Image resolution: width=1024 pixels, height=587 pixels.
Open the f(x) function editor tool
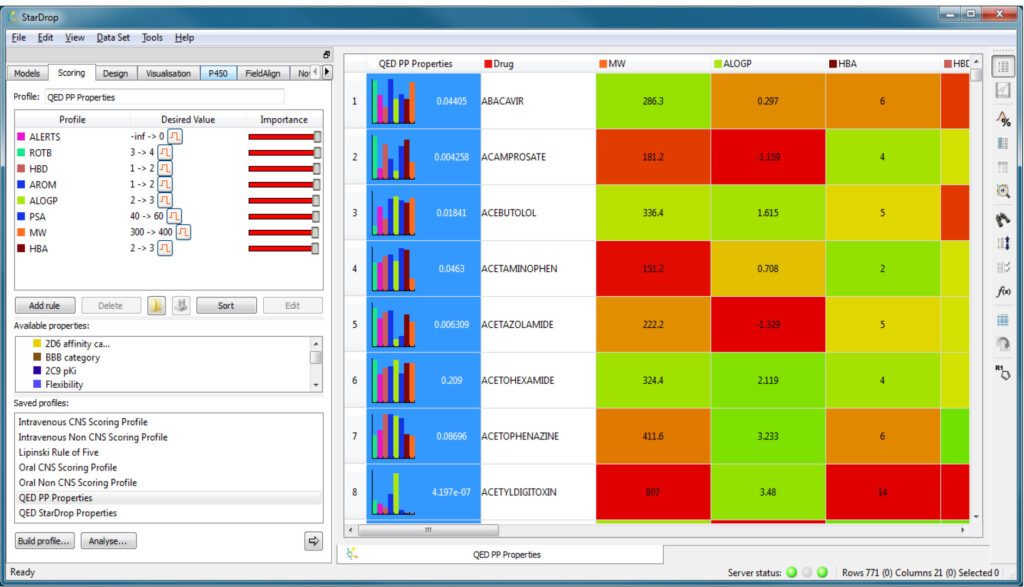point(1002,292)
